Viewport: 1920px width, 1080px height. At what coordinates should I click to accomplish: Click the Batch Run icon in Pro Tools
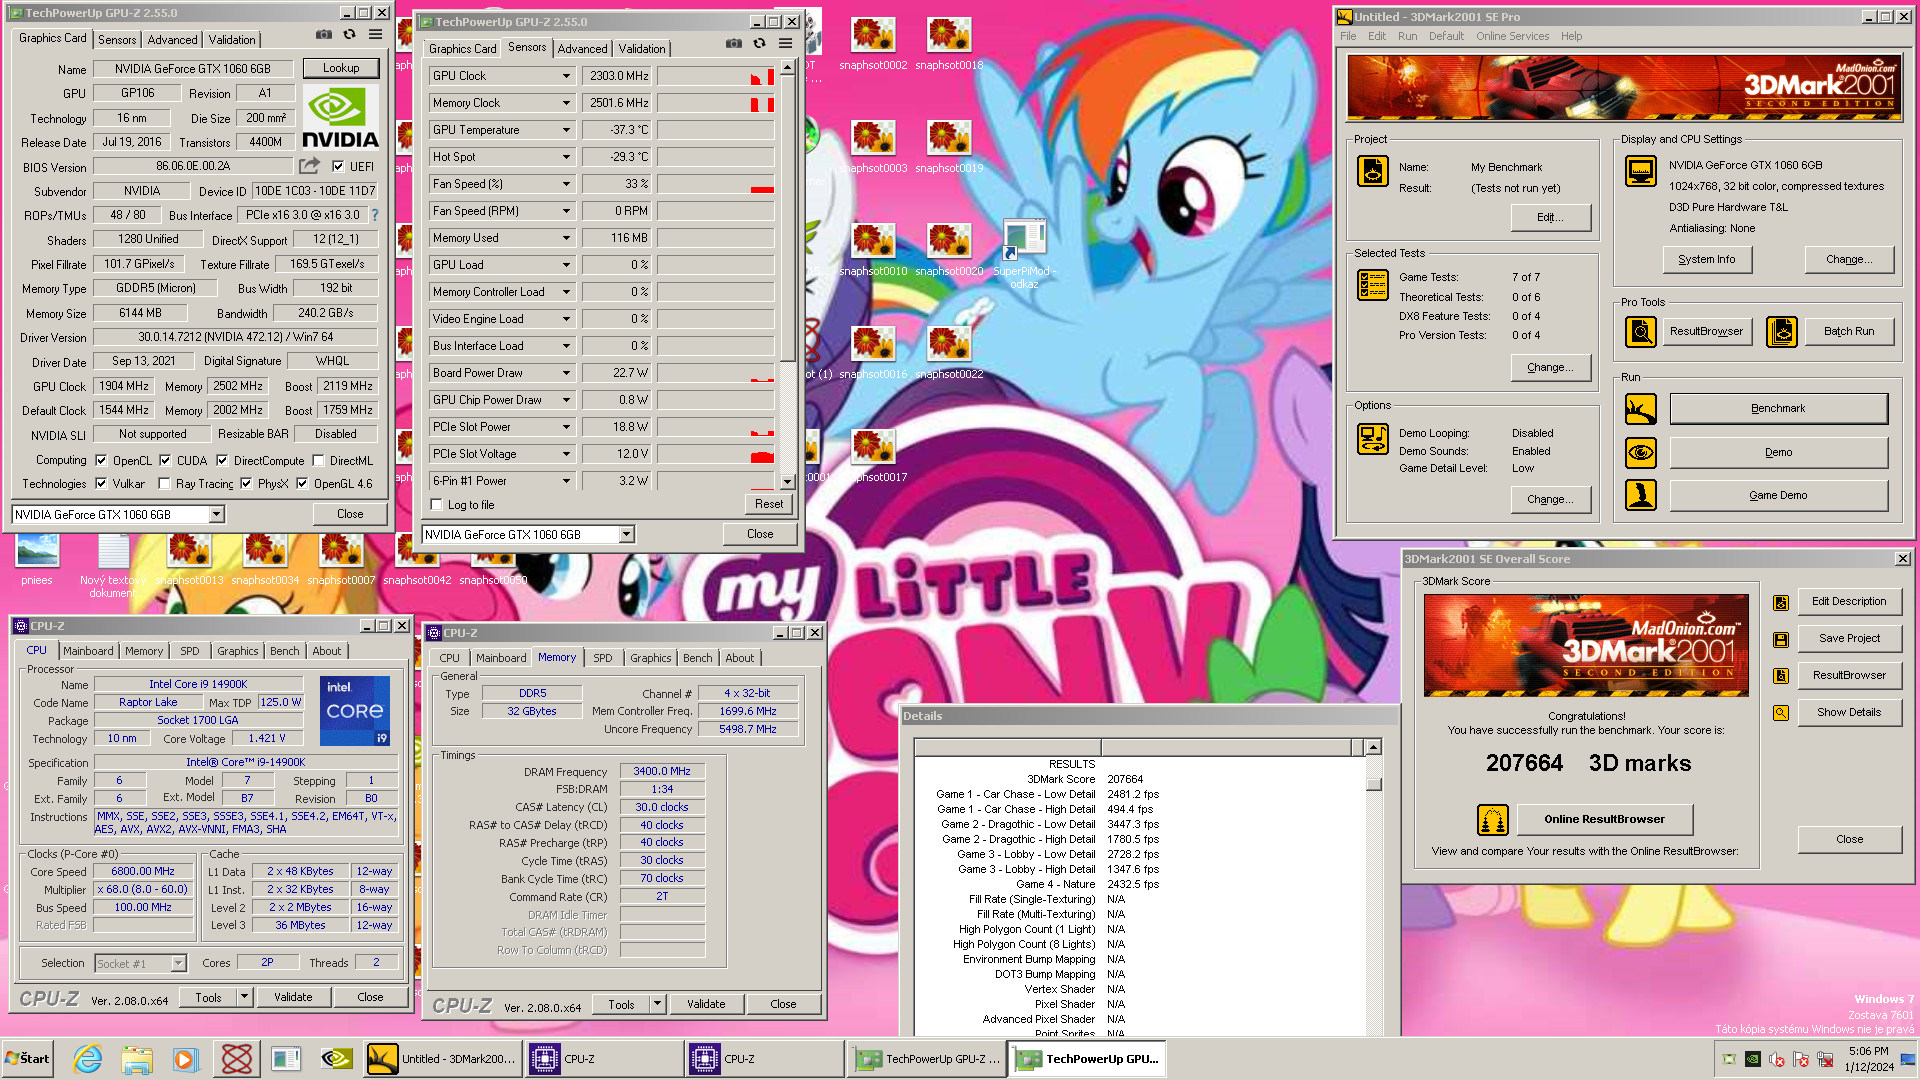(1782, 331)
